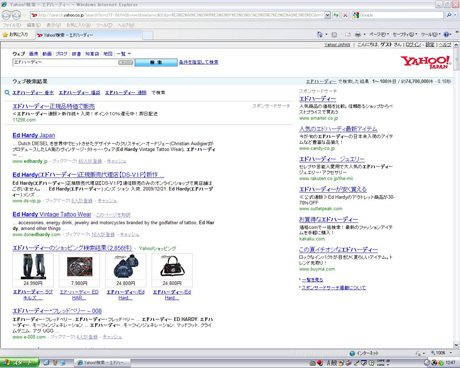
Task: Click the advanced search conditions link
Action: [x=199, y=62]
